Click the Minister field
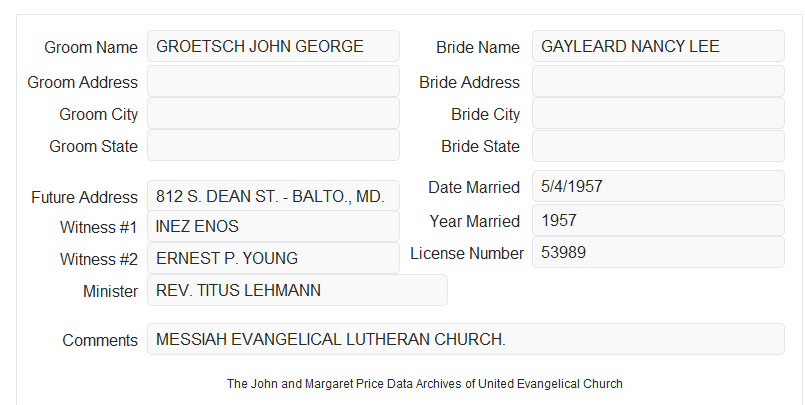Image resolution: width=805 pixels, height=405 pixels. coord(297,290)
